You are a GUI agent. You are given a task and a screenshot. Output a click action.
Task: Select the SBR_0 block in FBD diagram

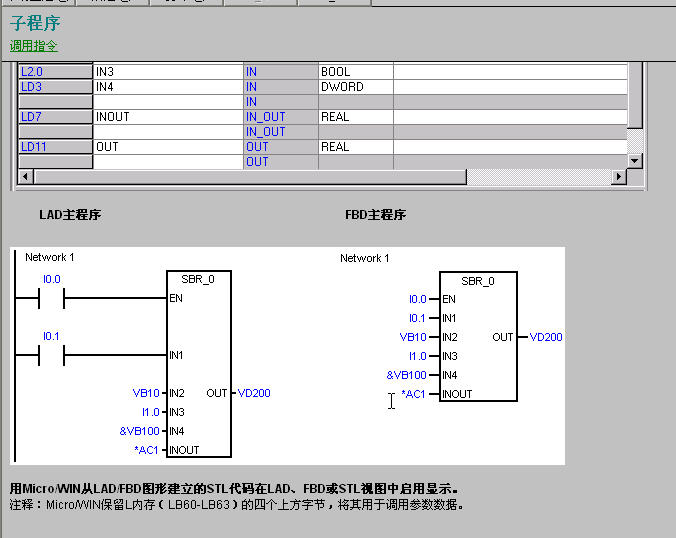(x=477, y=337)
